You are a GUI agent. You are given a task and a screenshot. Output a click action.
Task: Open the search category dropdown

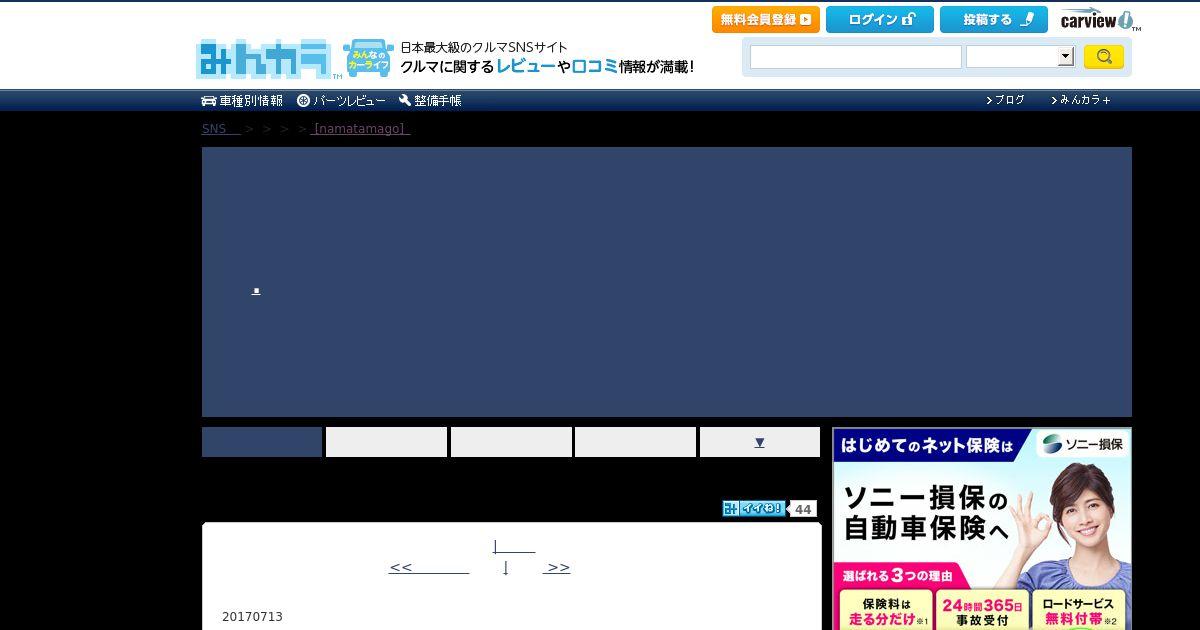point(1020,57)
